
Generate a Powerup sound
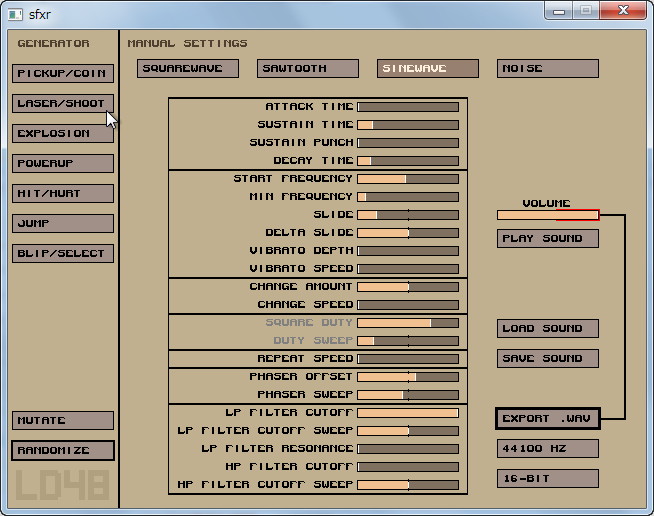(x=63, y=164)
